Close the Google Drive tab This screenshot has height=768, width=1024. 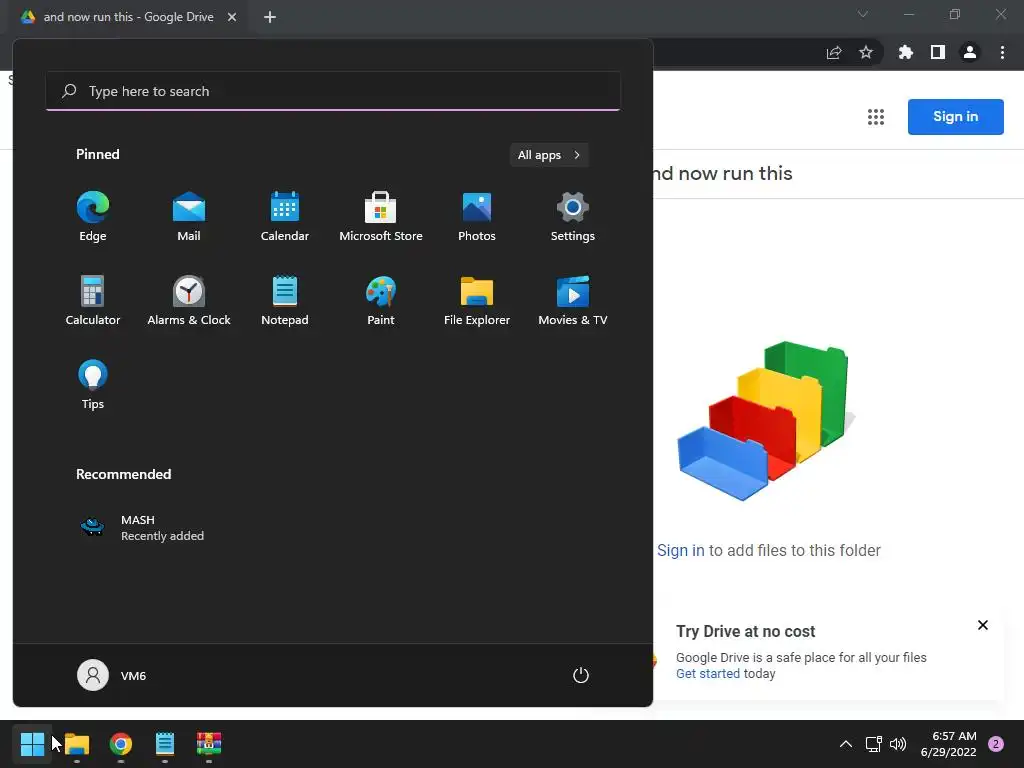(x=232, y=17)
